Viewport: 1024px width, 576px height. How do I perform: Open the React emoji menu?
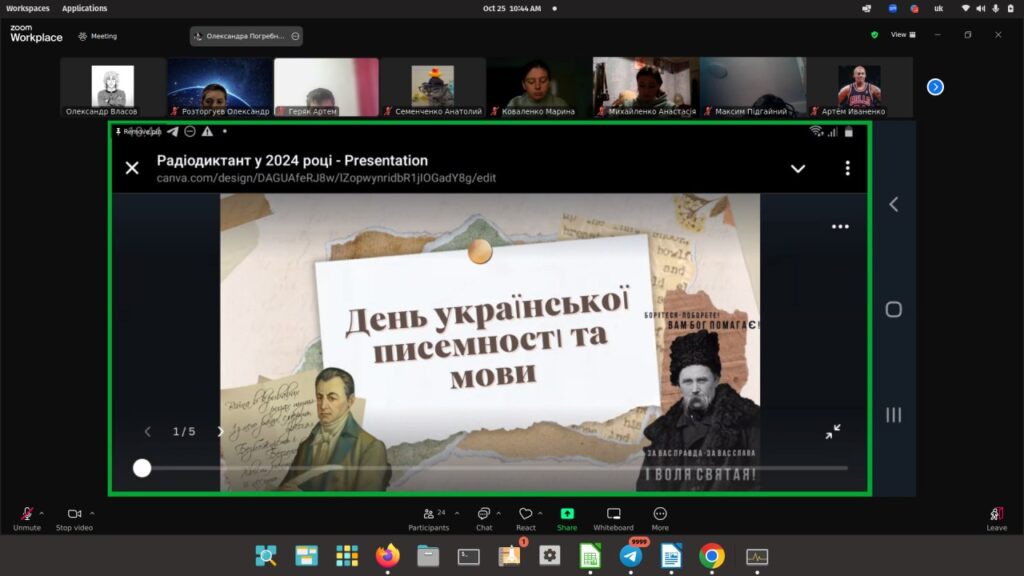coord(526,519)
